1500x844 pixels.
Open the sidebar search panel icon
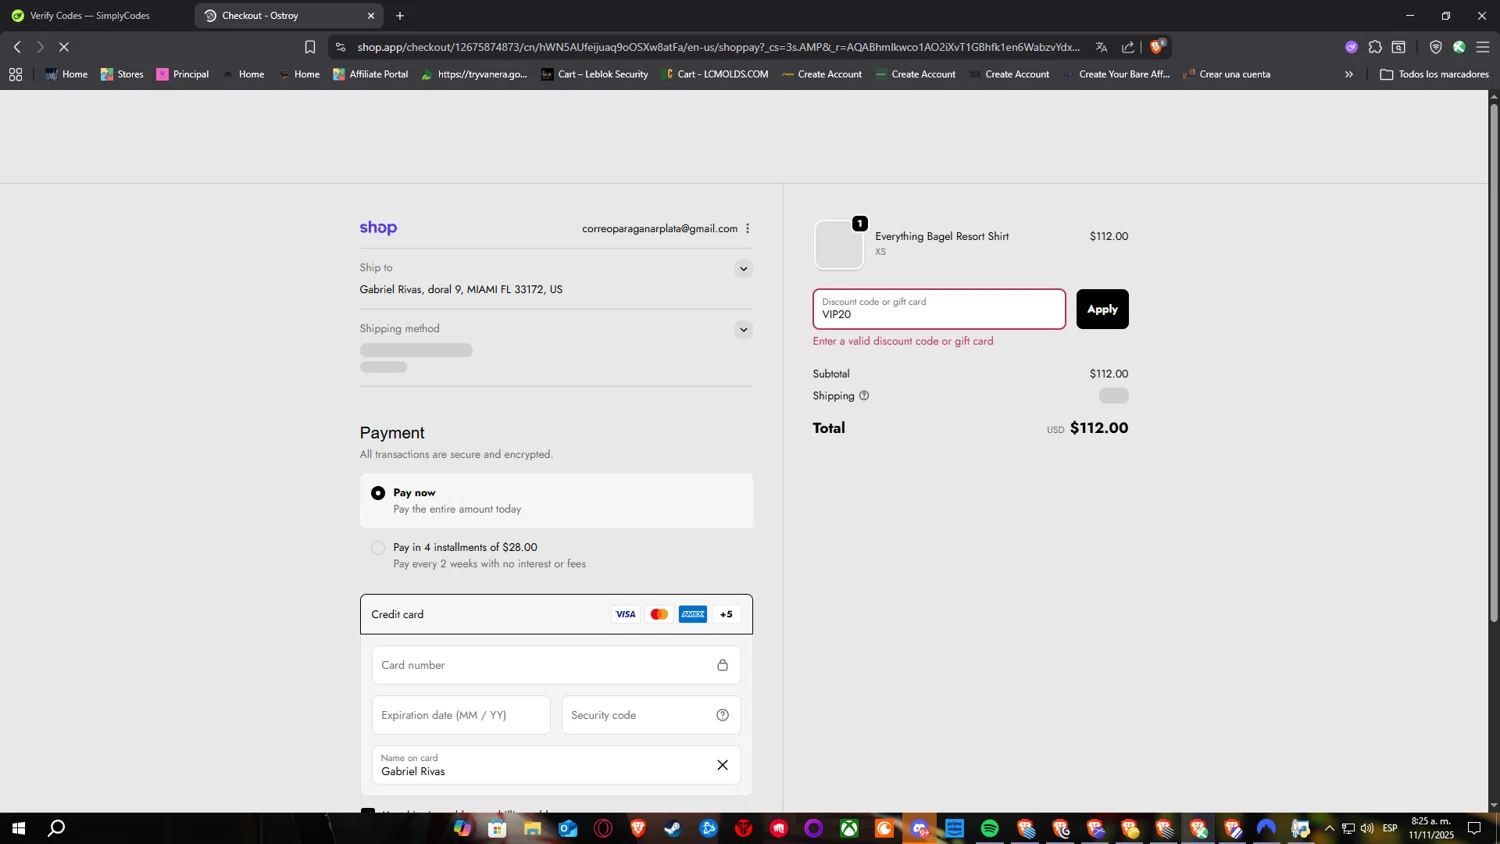1399,47
